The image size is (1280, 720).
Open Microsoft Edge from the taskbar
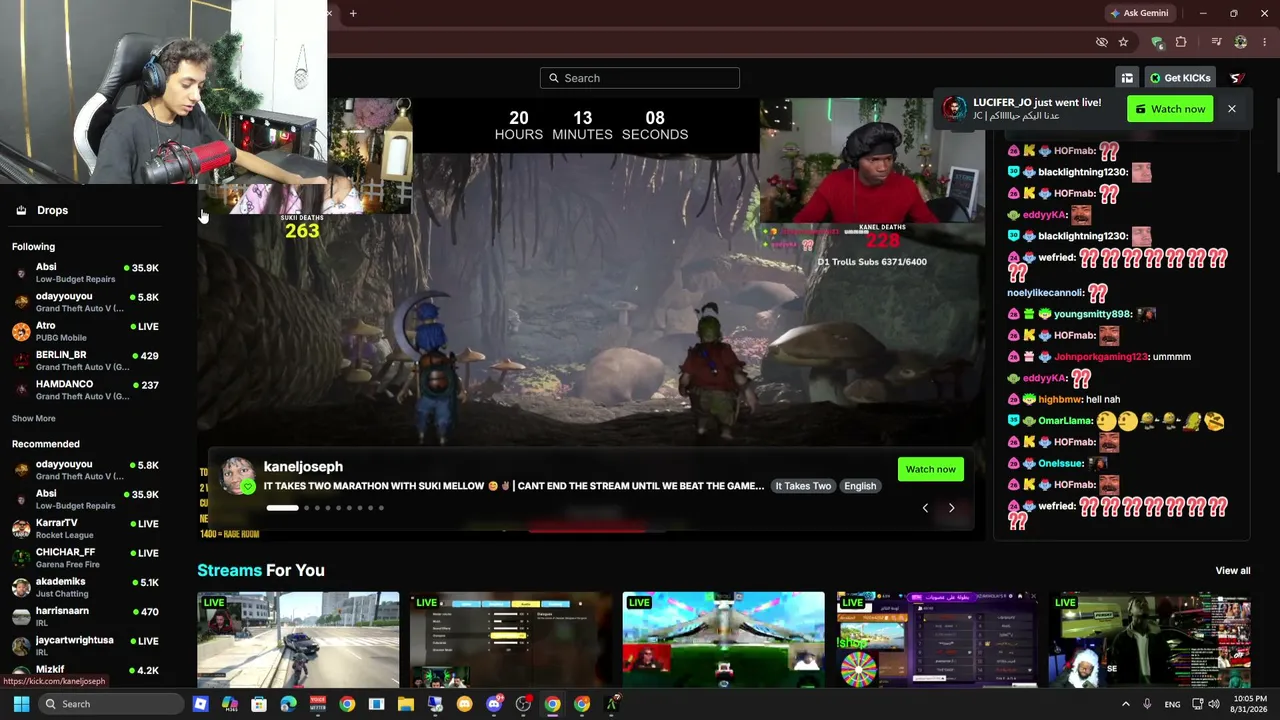pyautogui.click(x=288, y=704)
